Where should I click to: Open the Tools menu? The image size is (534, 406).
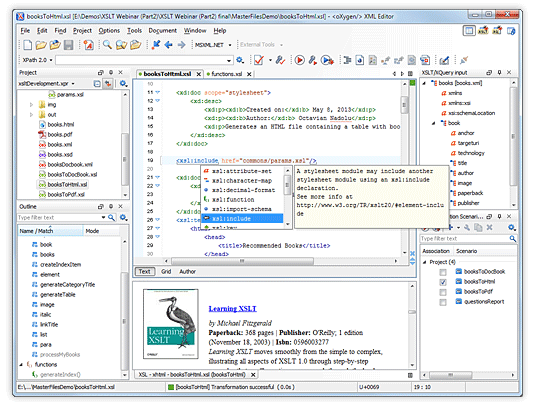click(x=134, y=31)
